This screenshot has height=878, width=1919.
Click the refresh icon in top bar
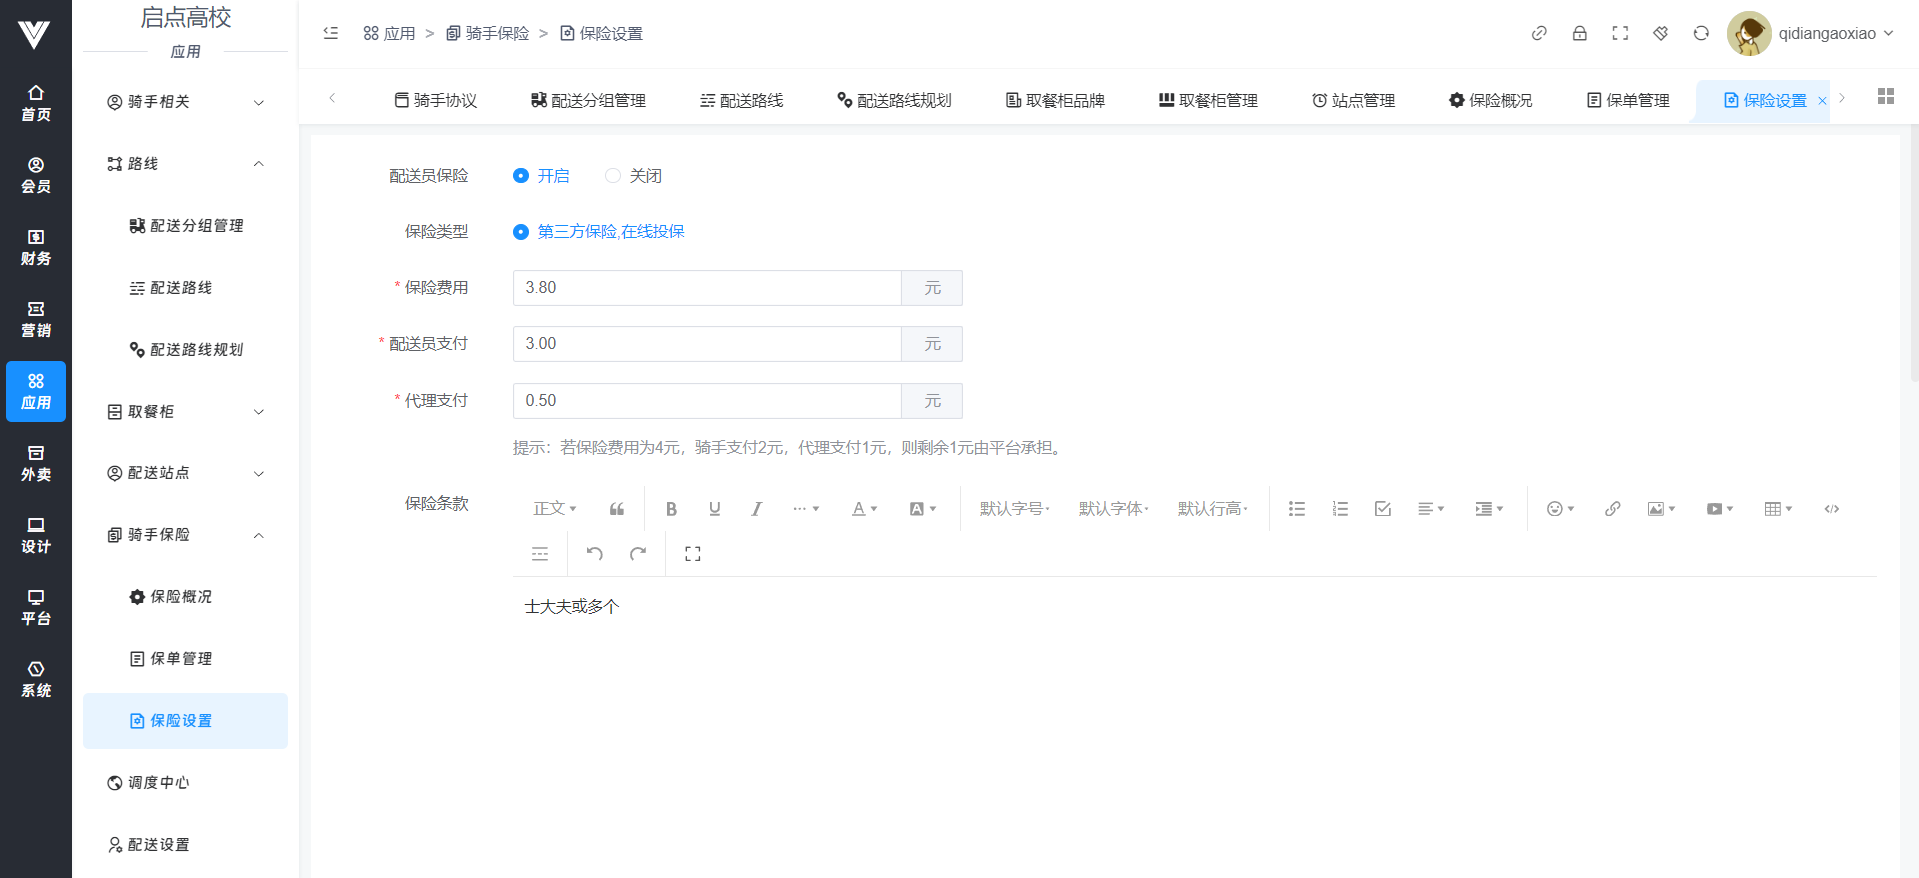point(1700,33)
